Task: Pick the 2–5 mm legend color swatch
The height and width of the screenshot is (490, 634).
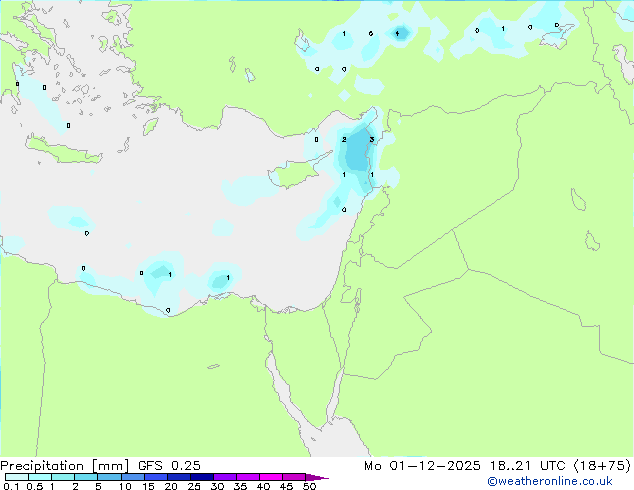Action: [86, 477]
